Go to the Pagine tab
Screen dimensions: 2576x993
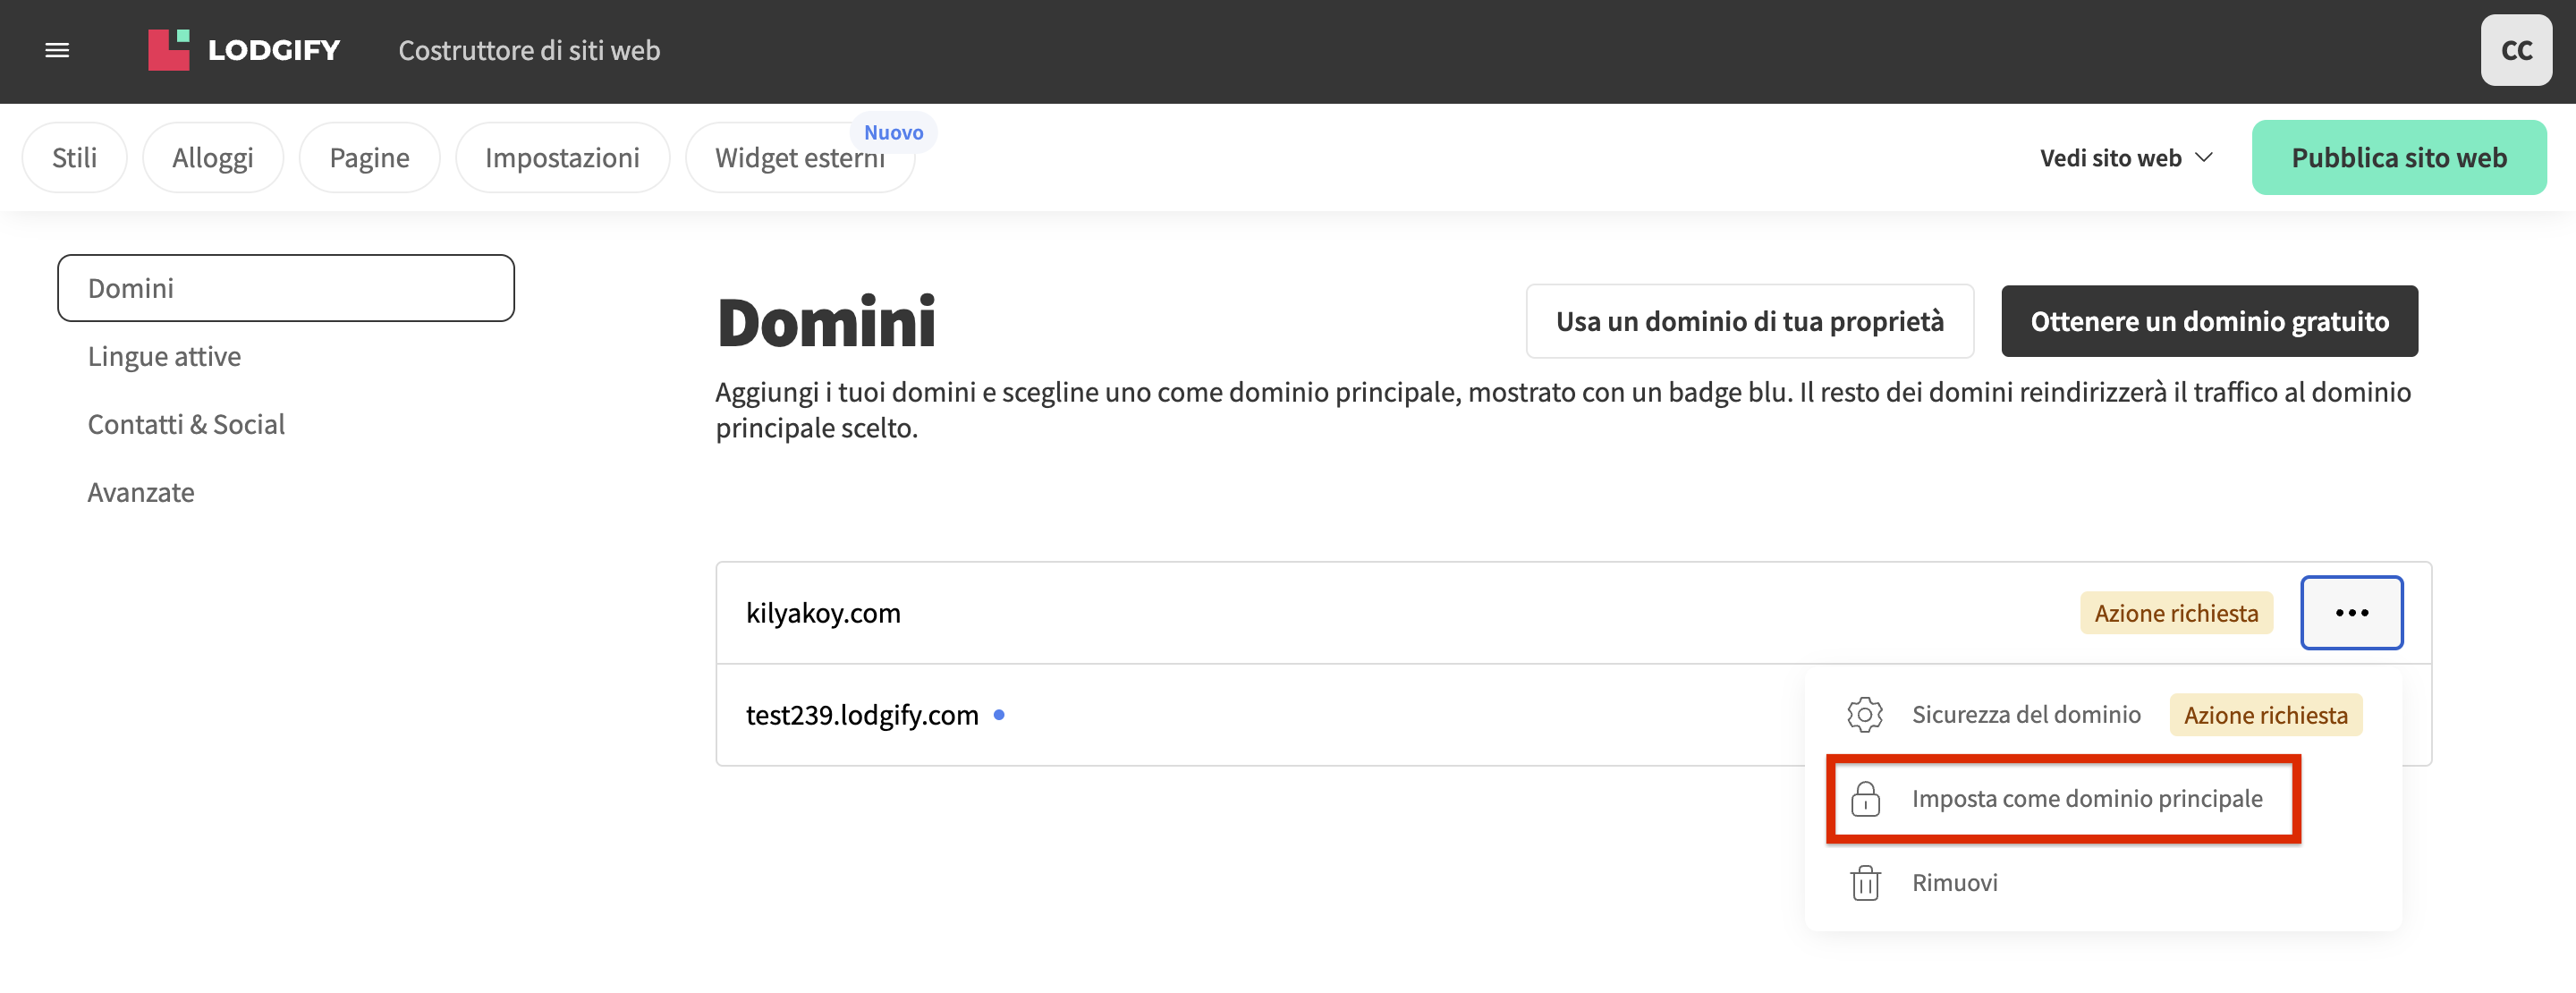coord(369,158)
